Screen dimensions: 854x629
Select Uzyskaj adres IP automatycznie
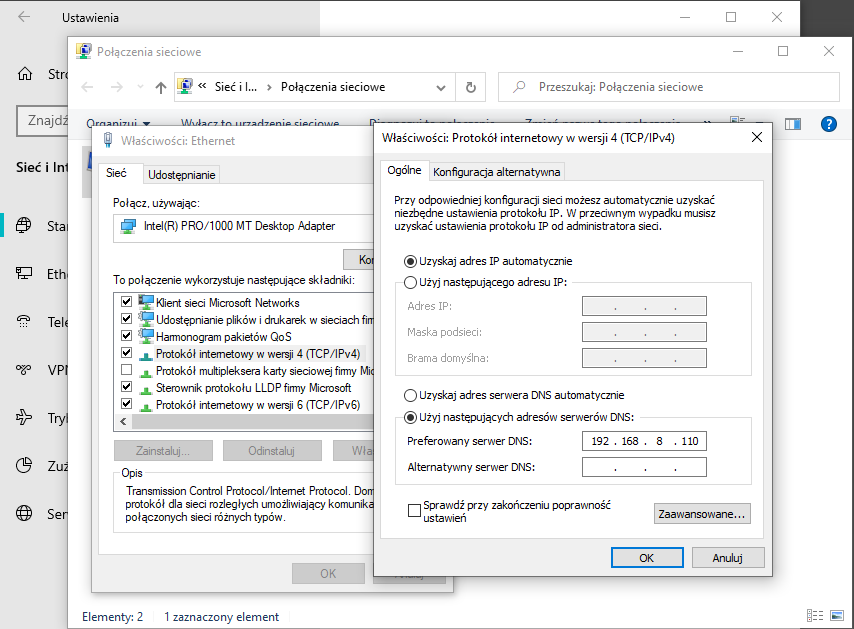[x=410, y=261]
